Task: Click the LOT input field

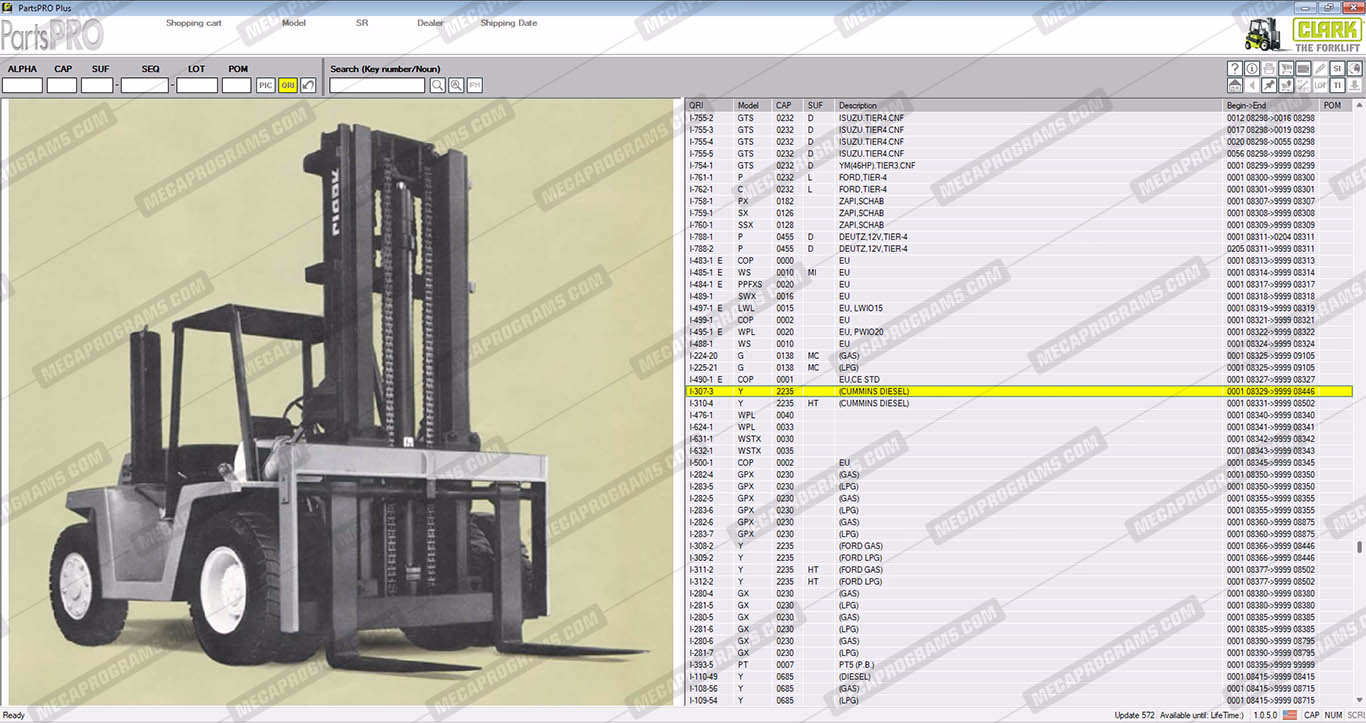Action: point(197,85)
